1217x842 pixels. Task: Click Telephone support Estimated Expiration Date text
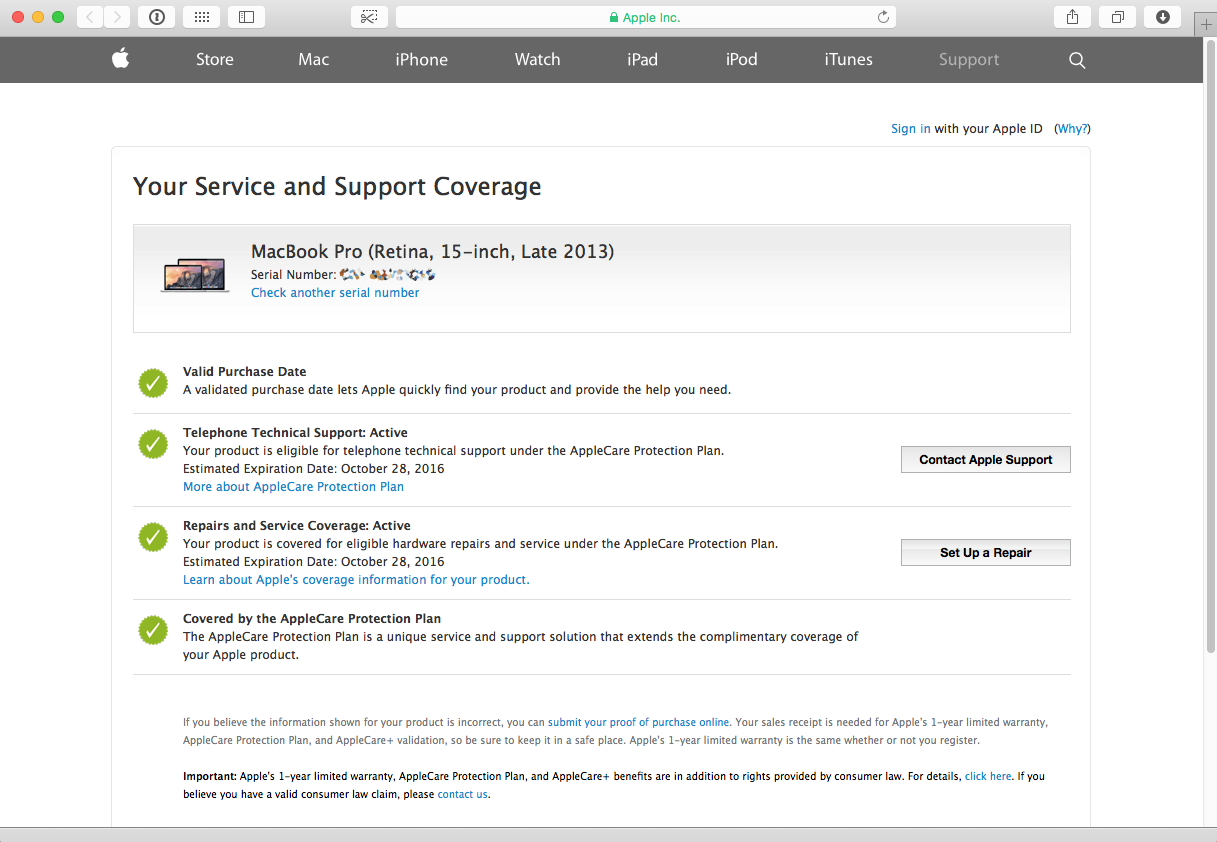(x=313, y=469)
